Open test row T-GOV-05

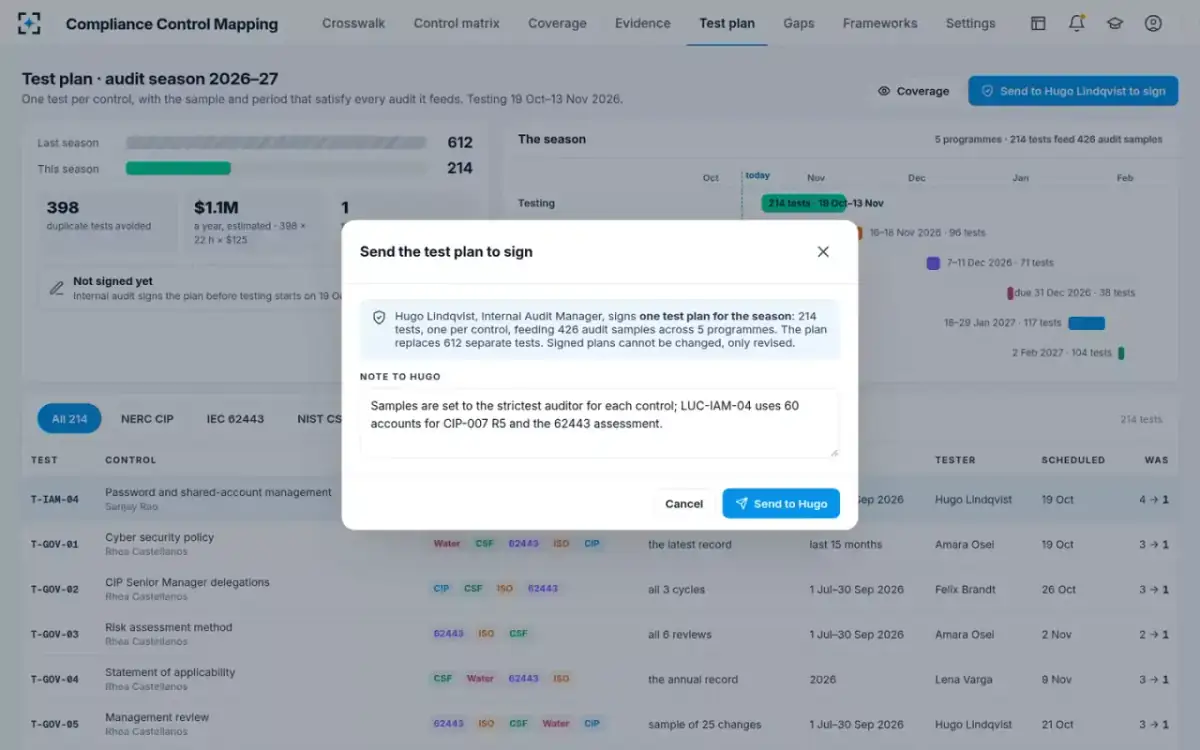(600, 724)
